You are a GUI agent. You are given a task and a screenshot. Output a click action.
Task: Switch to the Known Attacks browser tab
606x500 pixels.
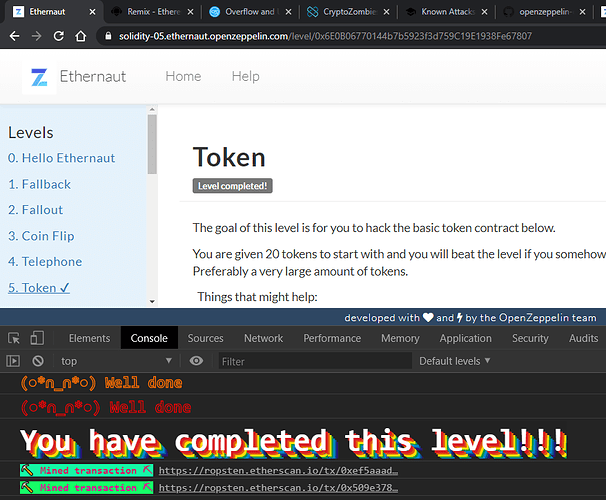[x=447, y=12]
